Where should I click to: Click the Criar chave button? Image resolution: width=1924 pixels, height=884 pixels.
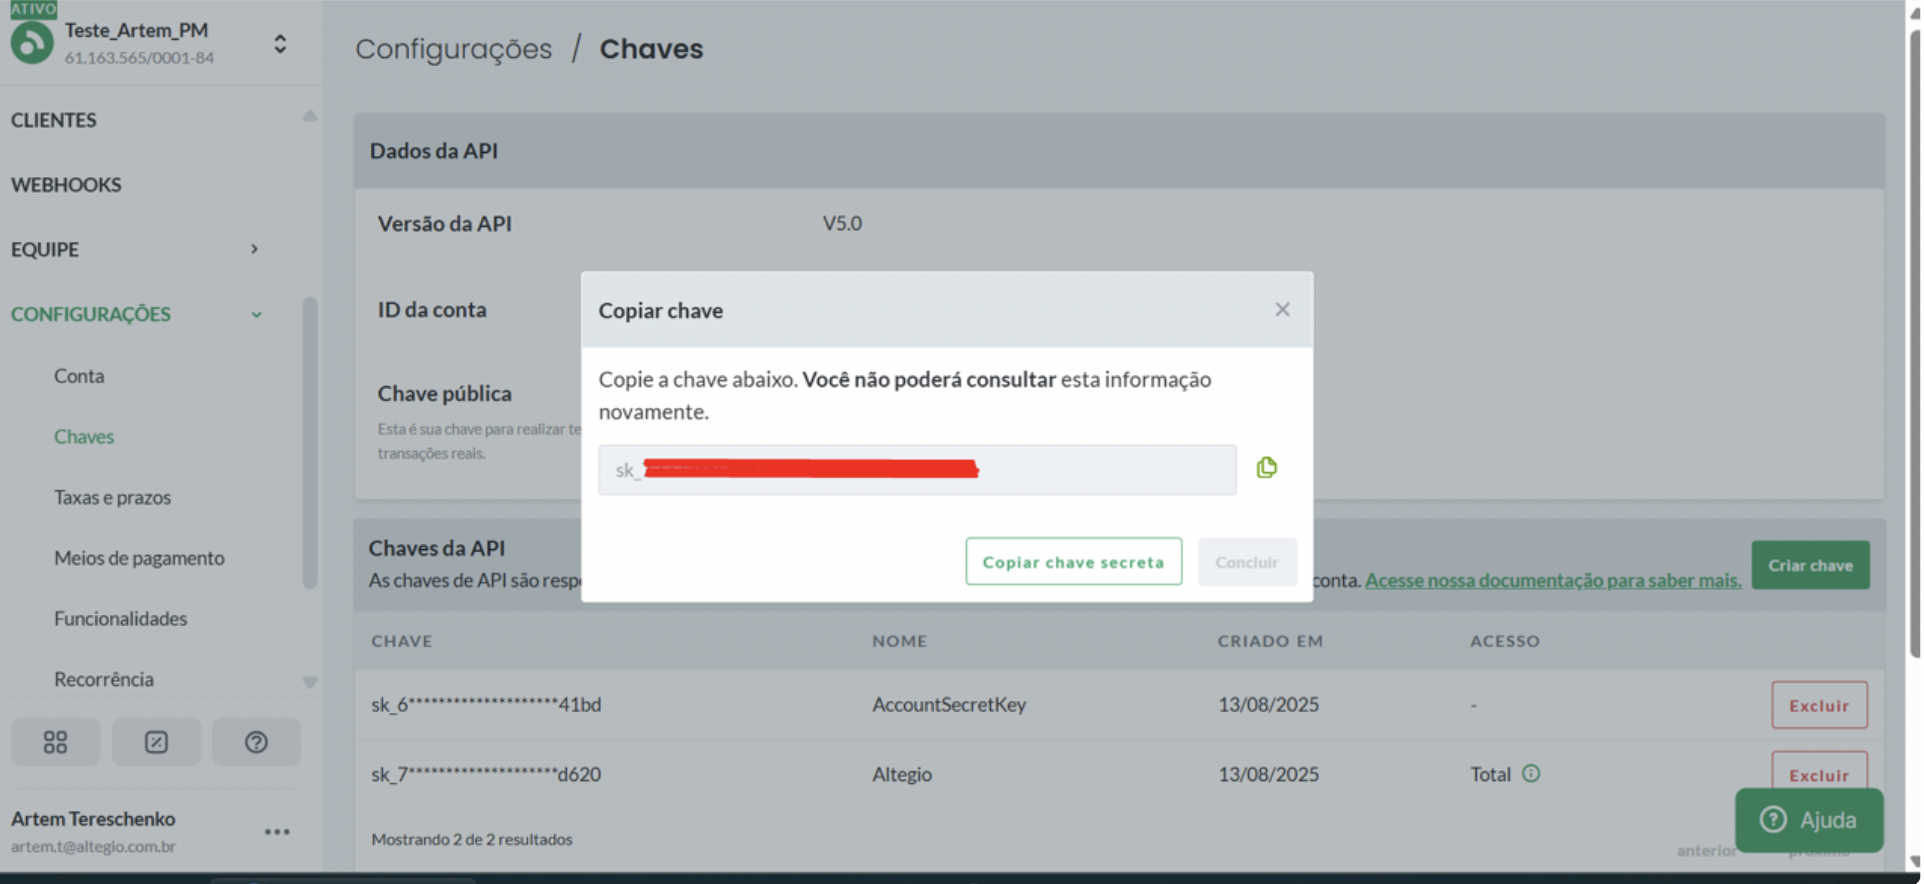(1809, 565)
